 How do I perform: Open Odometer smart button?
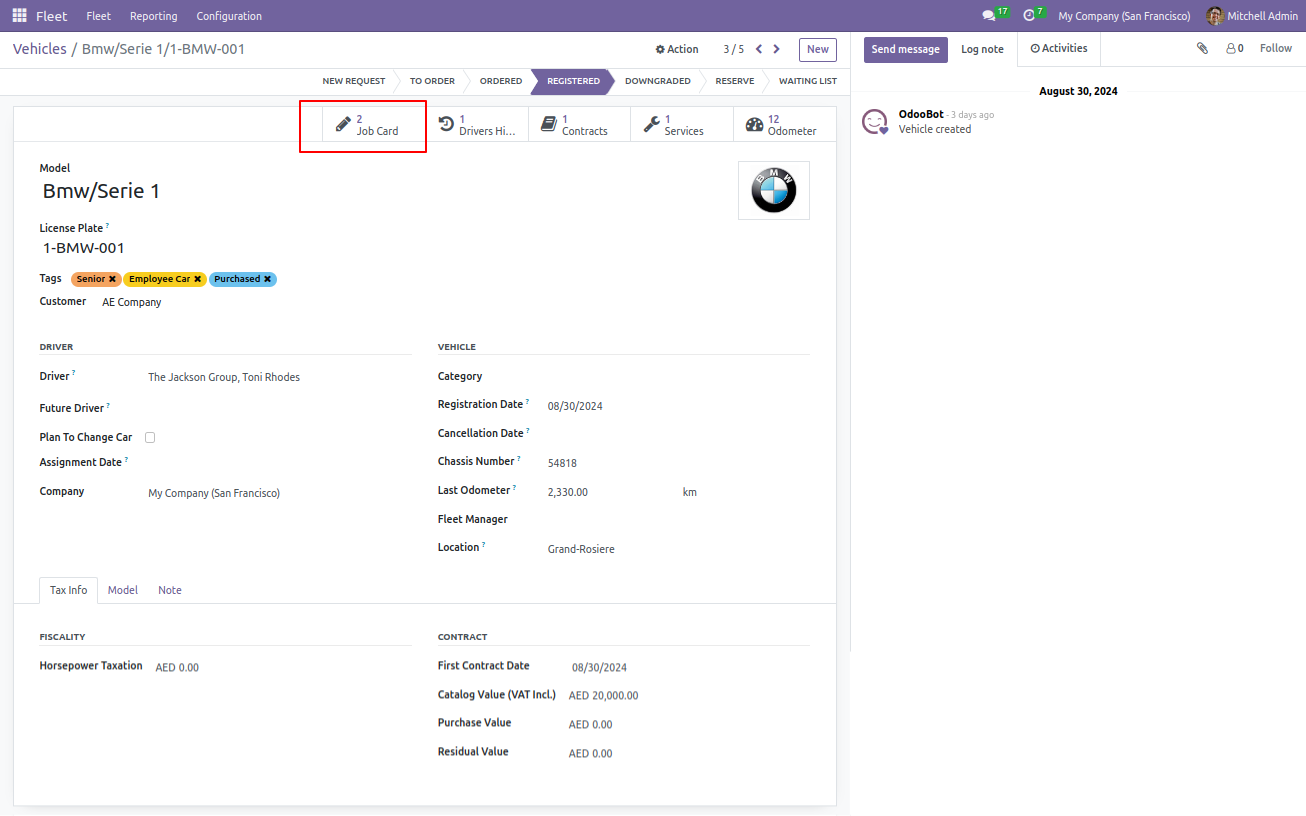[785, 125]
